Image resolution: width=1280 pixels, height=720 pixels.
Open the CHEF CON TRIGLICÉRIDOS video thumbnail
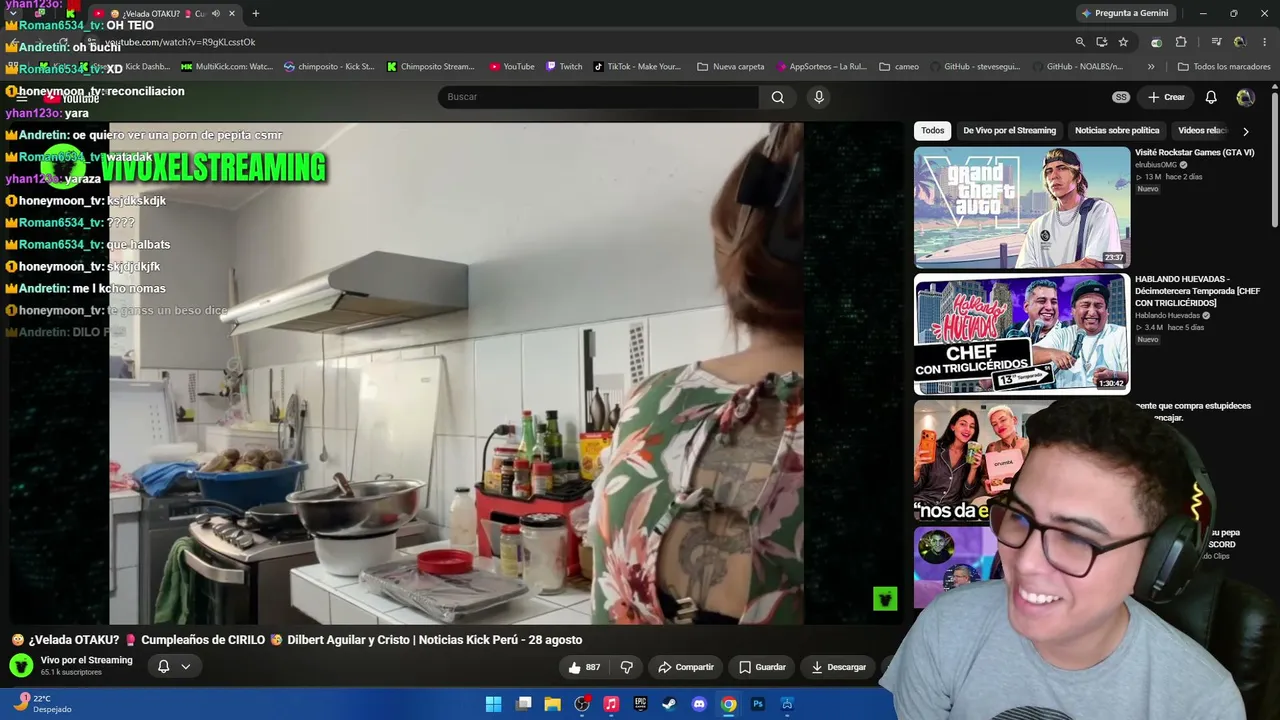point(1022,334)
